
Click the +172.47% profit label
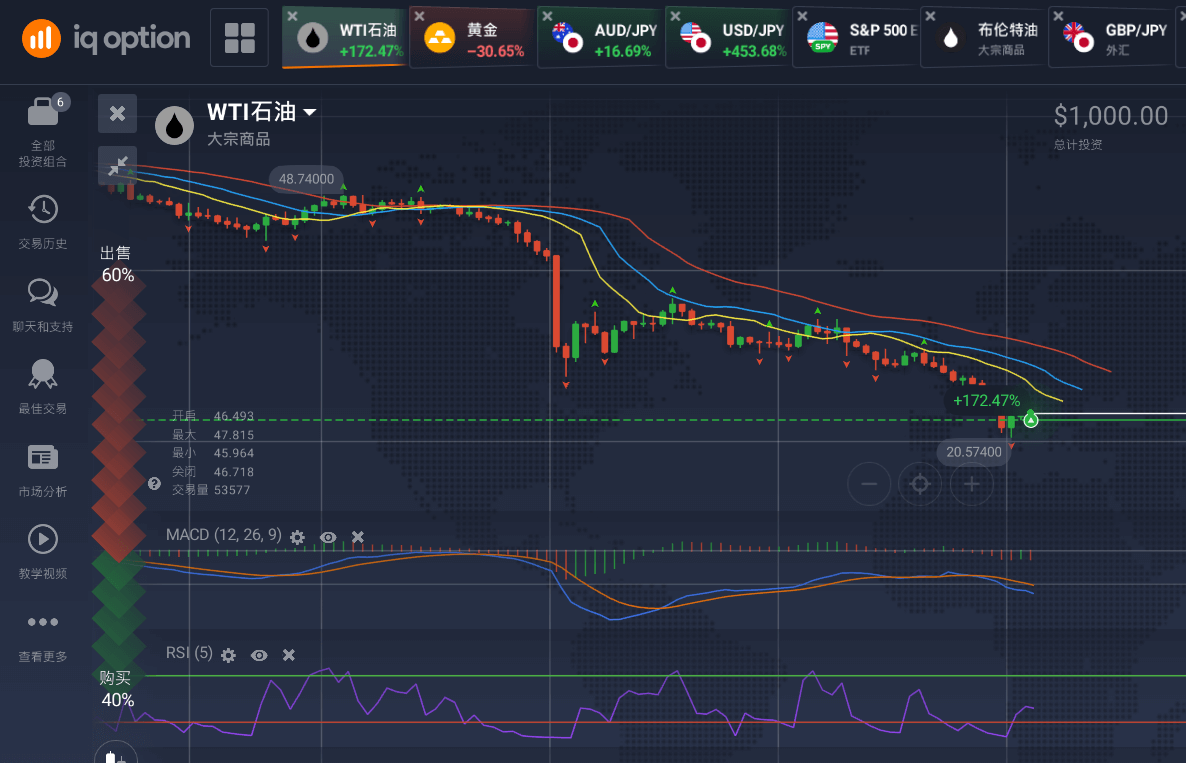[x=986, y=400]
